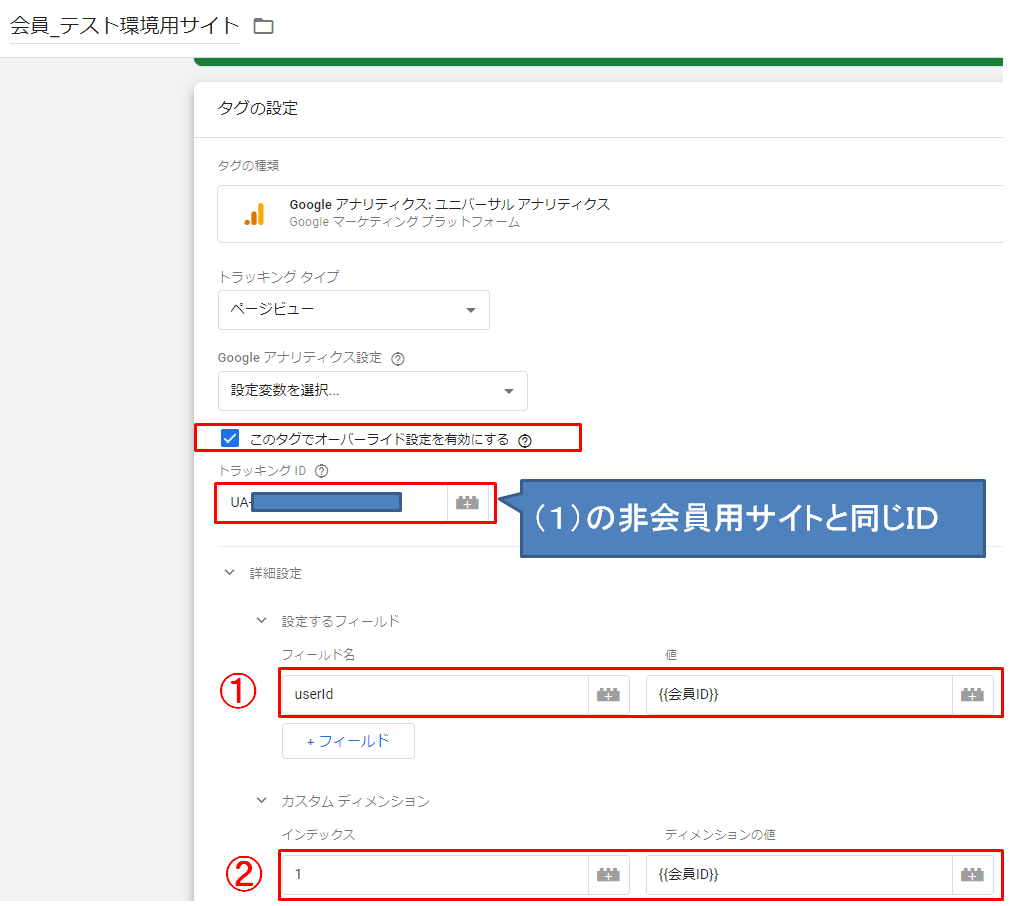Open 設定変数を選択 dropdown
This screenshot has width=1018, height=906.
[373, 391]
